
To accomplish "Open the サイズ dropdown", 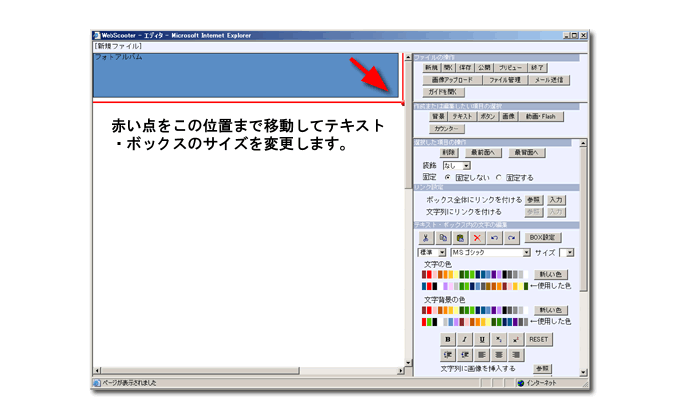I will 567,253.
